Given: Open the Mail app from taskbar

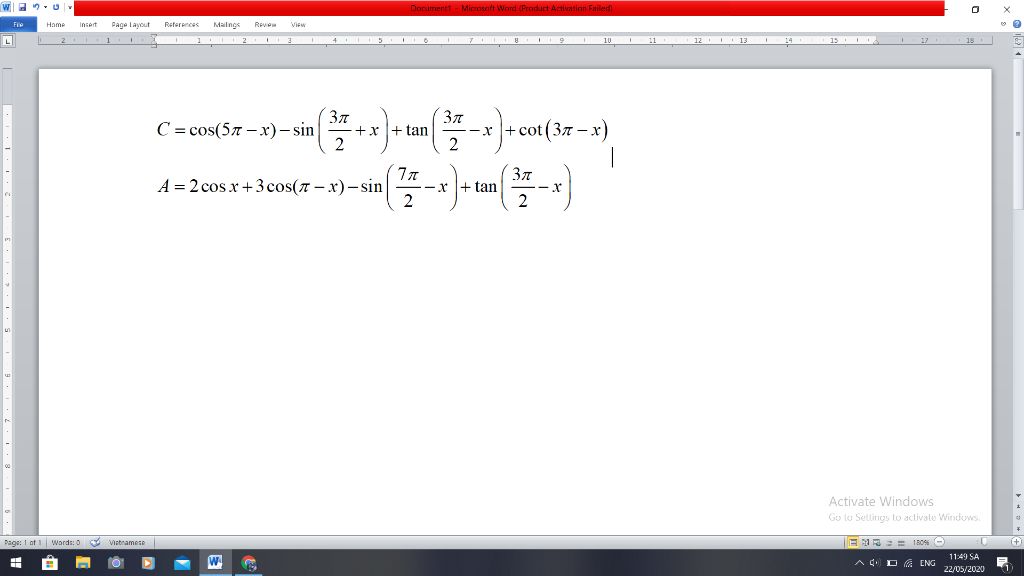Looking at the screenshot, I should click(x=182, y=563).
